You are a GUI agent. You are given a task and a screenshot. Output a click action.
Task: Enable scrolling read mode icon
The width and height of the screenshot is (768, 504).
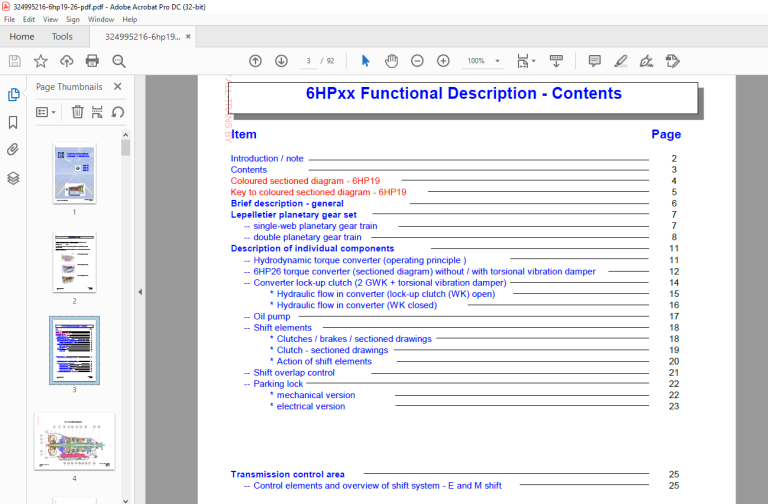[x=556, y=61]
